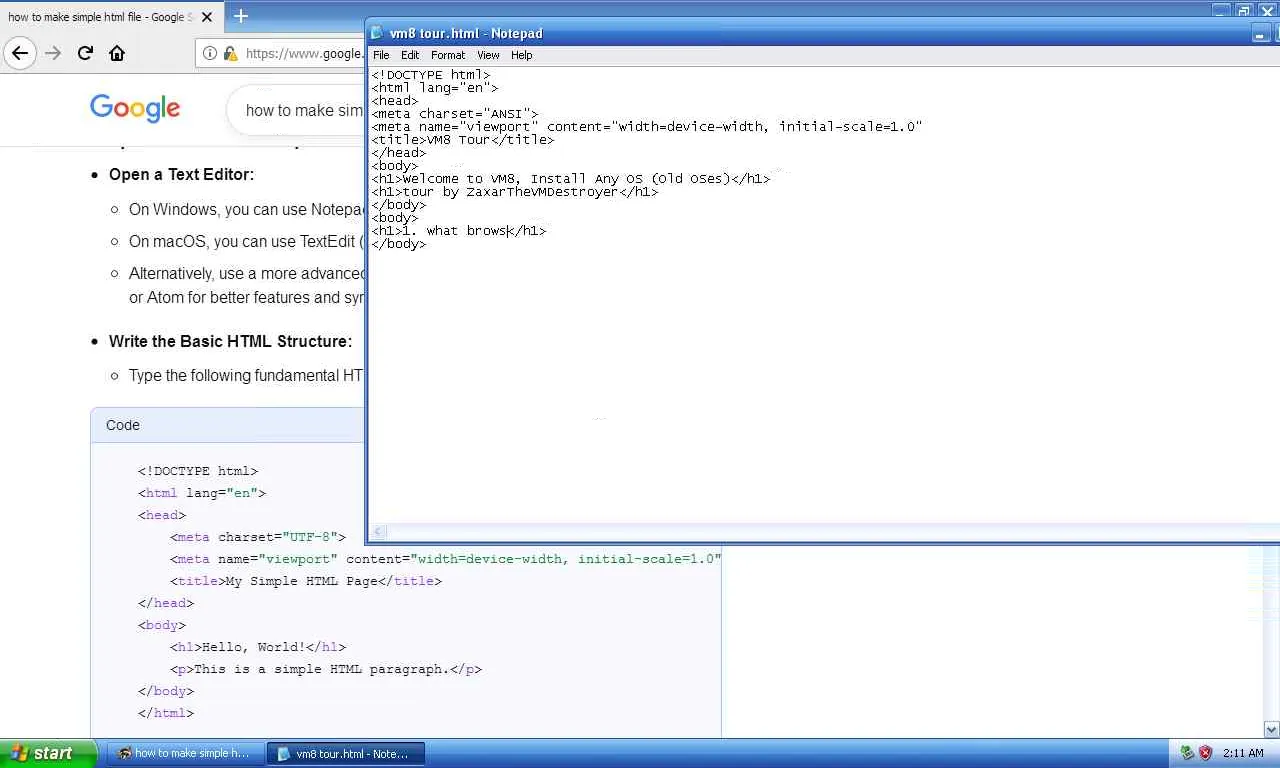This screenshot has width=1280, height=768.
Task: Click the 'Code' label on the code block
Action: coord(123,425)
